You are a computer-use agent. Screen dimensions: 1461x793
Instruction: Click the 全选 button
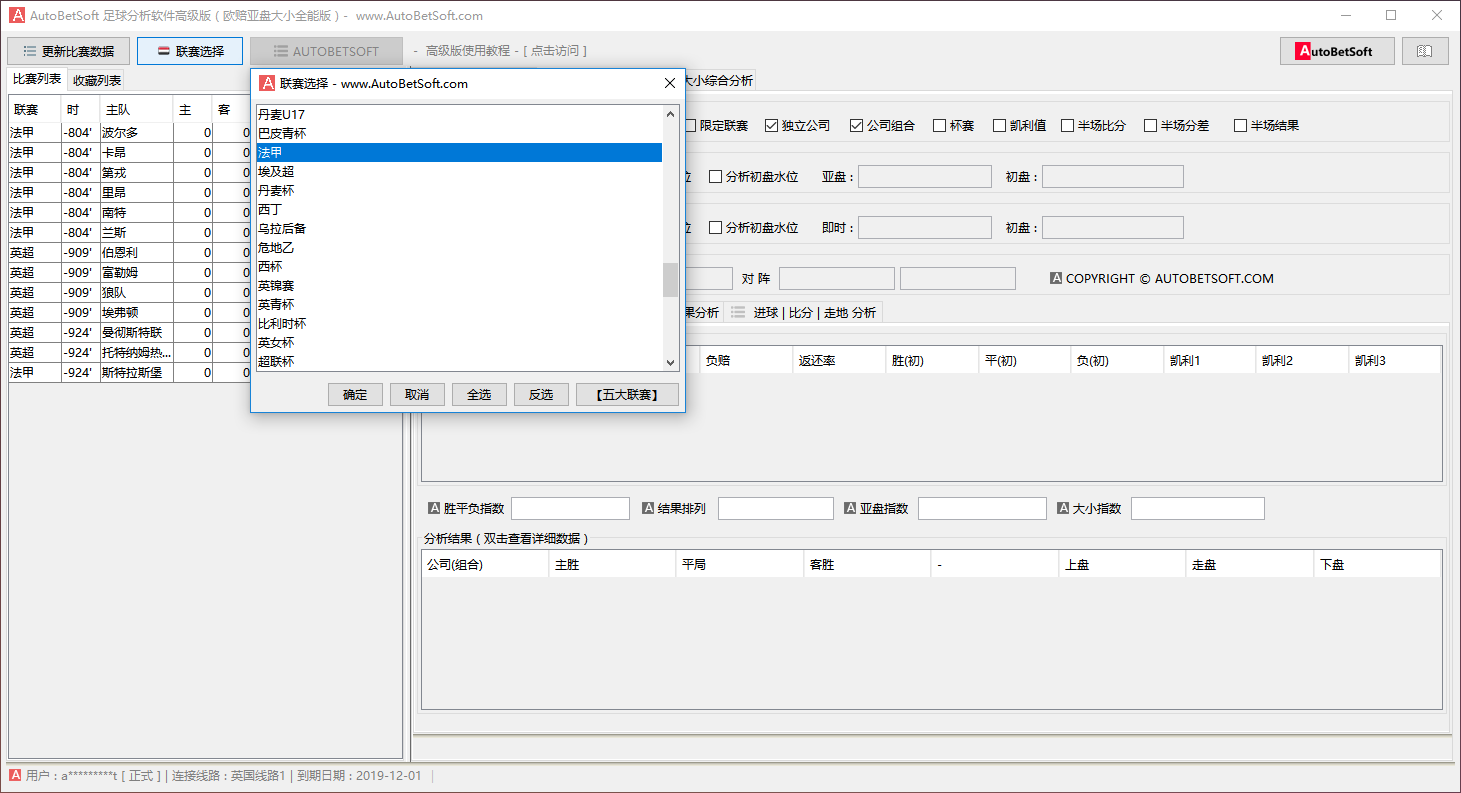pos(479,395)
